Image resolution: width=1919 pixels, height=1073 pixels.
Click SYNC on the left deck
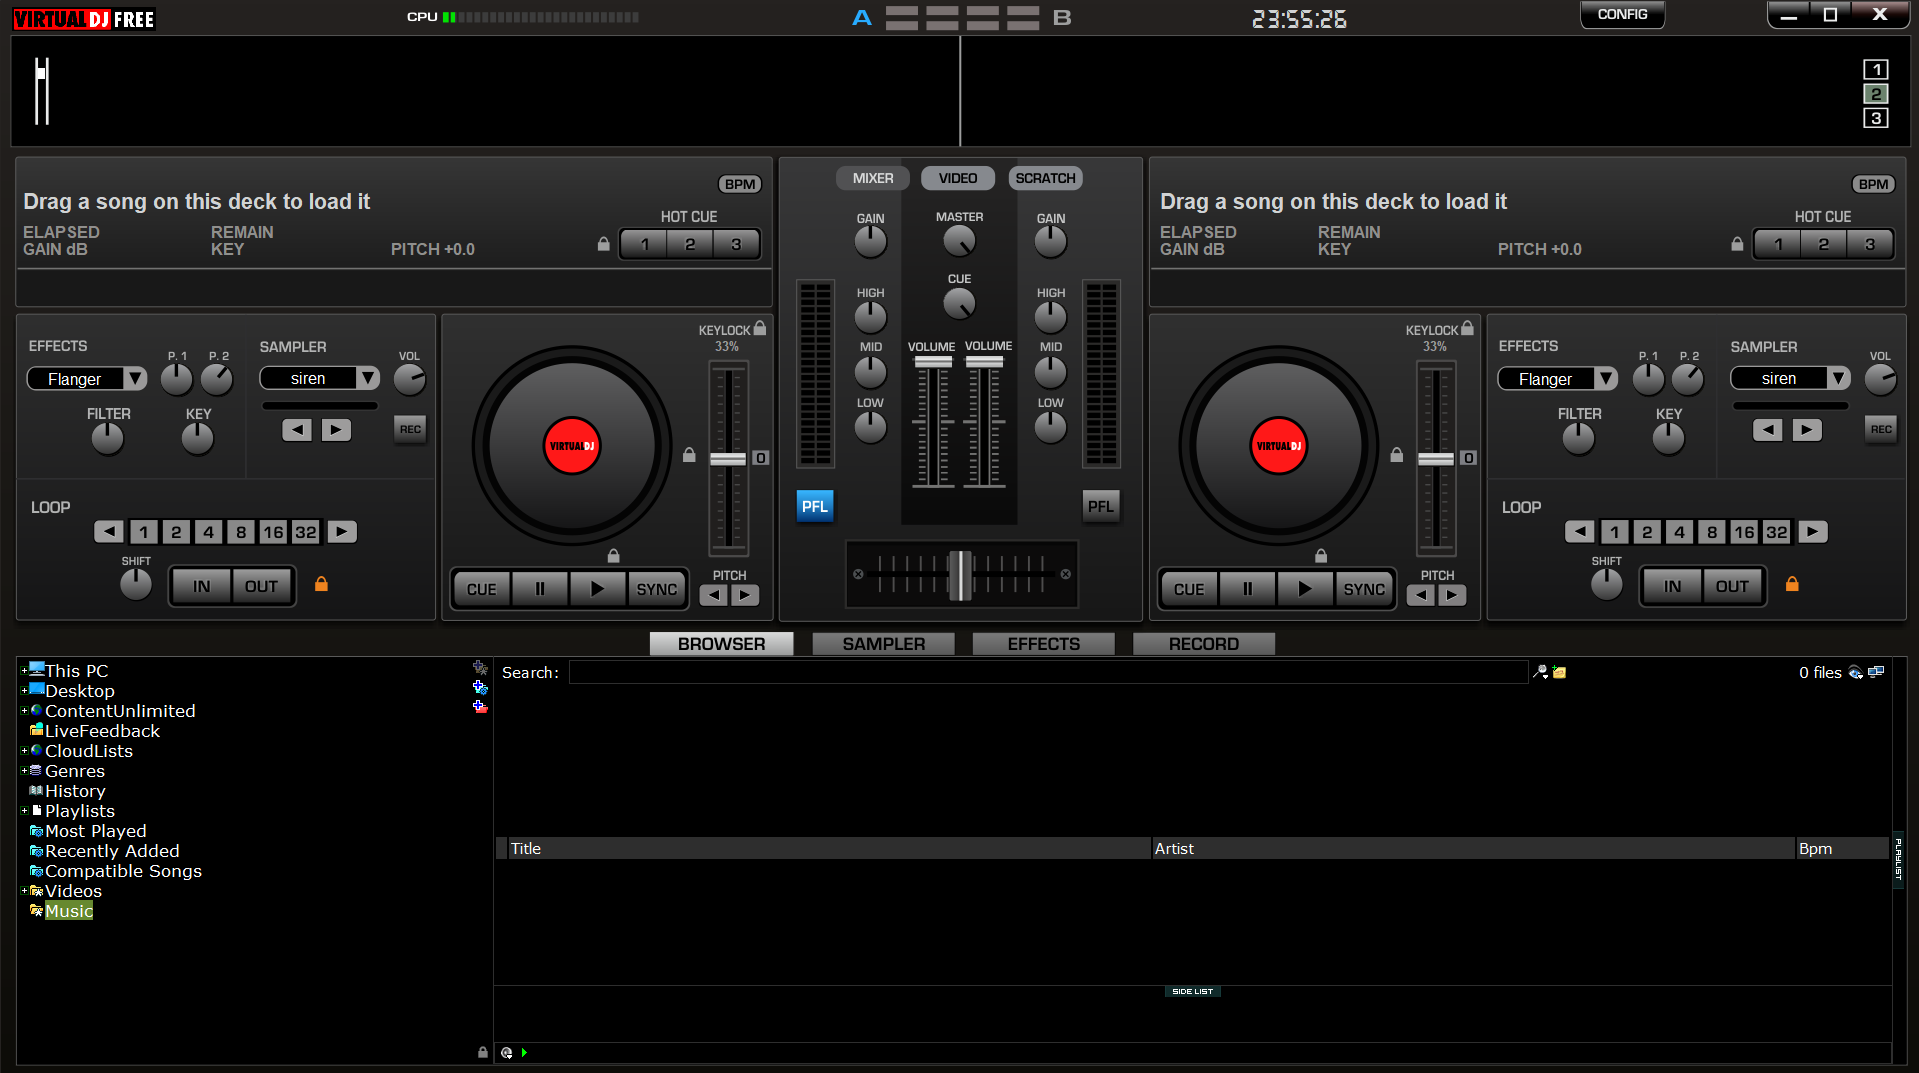(x=657, y=589)
